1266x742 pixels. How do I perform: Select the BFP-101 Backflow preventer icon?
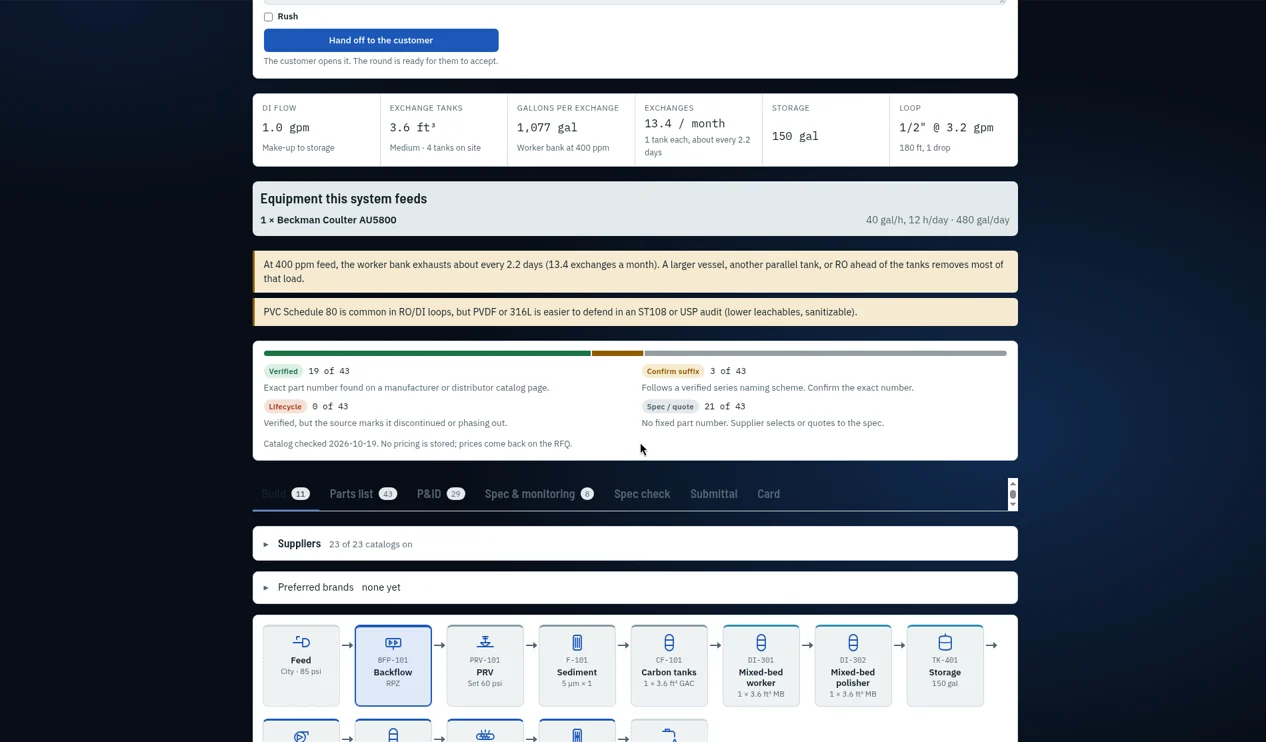(x=393, y=643)
